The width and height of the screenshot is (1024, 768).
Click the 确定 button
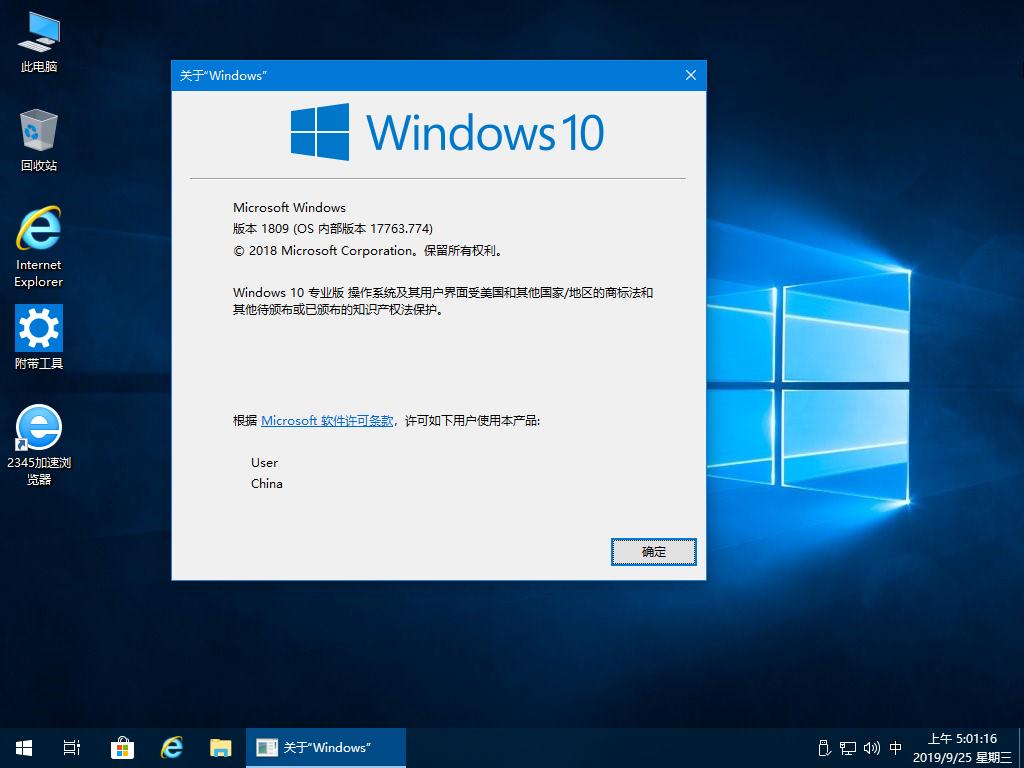tap(654, 552)
